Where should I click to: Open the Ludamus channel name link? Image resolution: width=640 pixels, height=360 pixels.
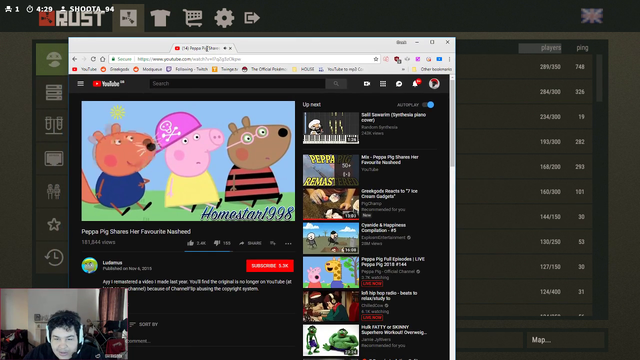tap(112, 263)
